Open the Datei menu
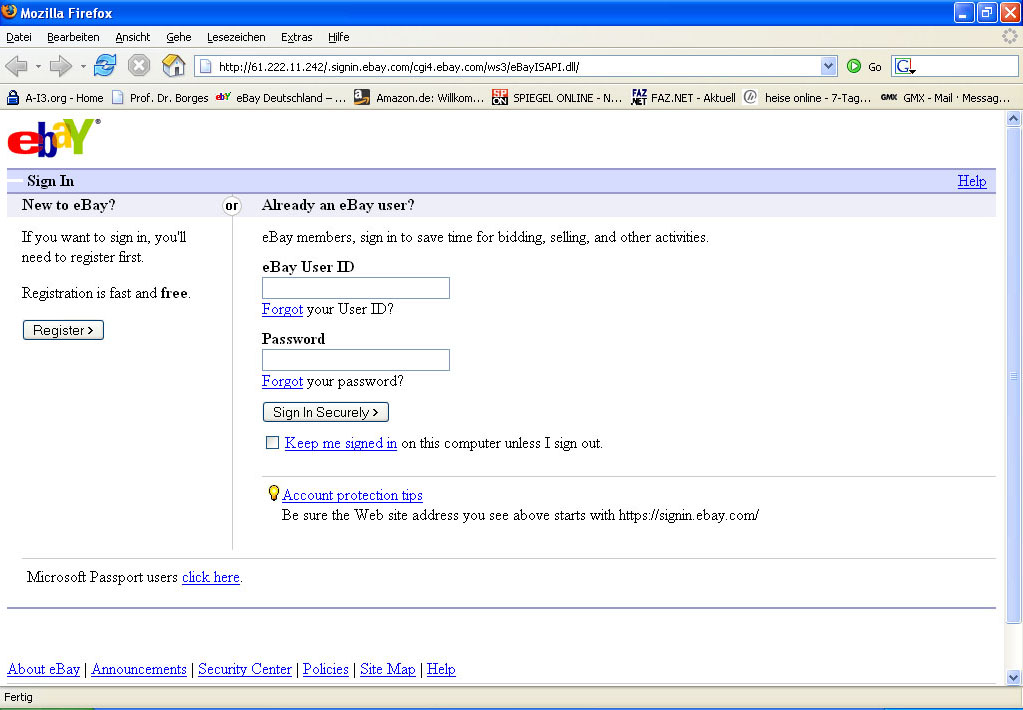 pos(19,37)
